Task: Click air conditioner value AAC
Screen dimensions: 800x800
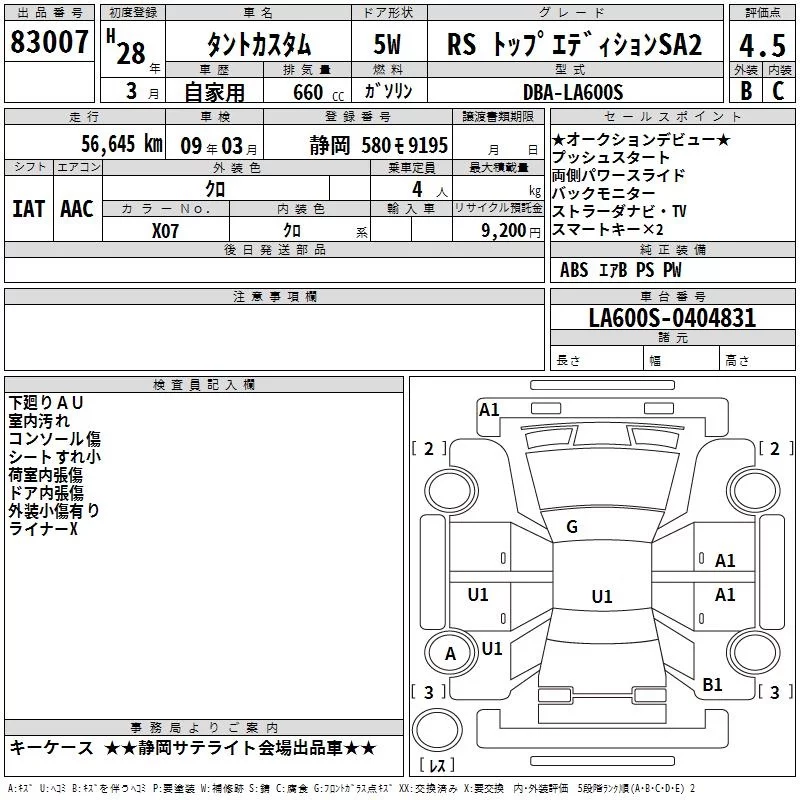Action: (x=77, y=209)
